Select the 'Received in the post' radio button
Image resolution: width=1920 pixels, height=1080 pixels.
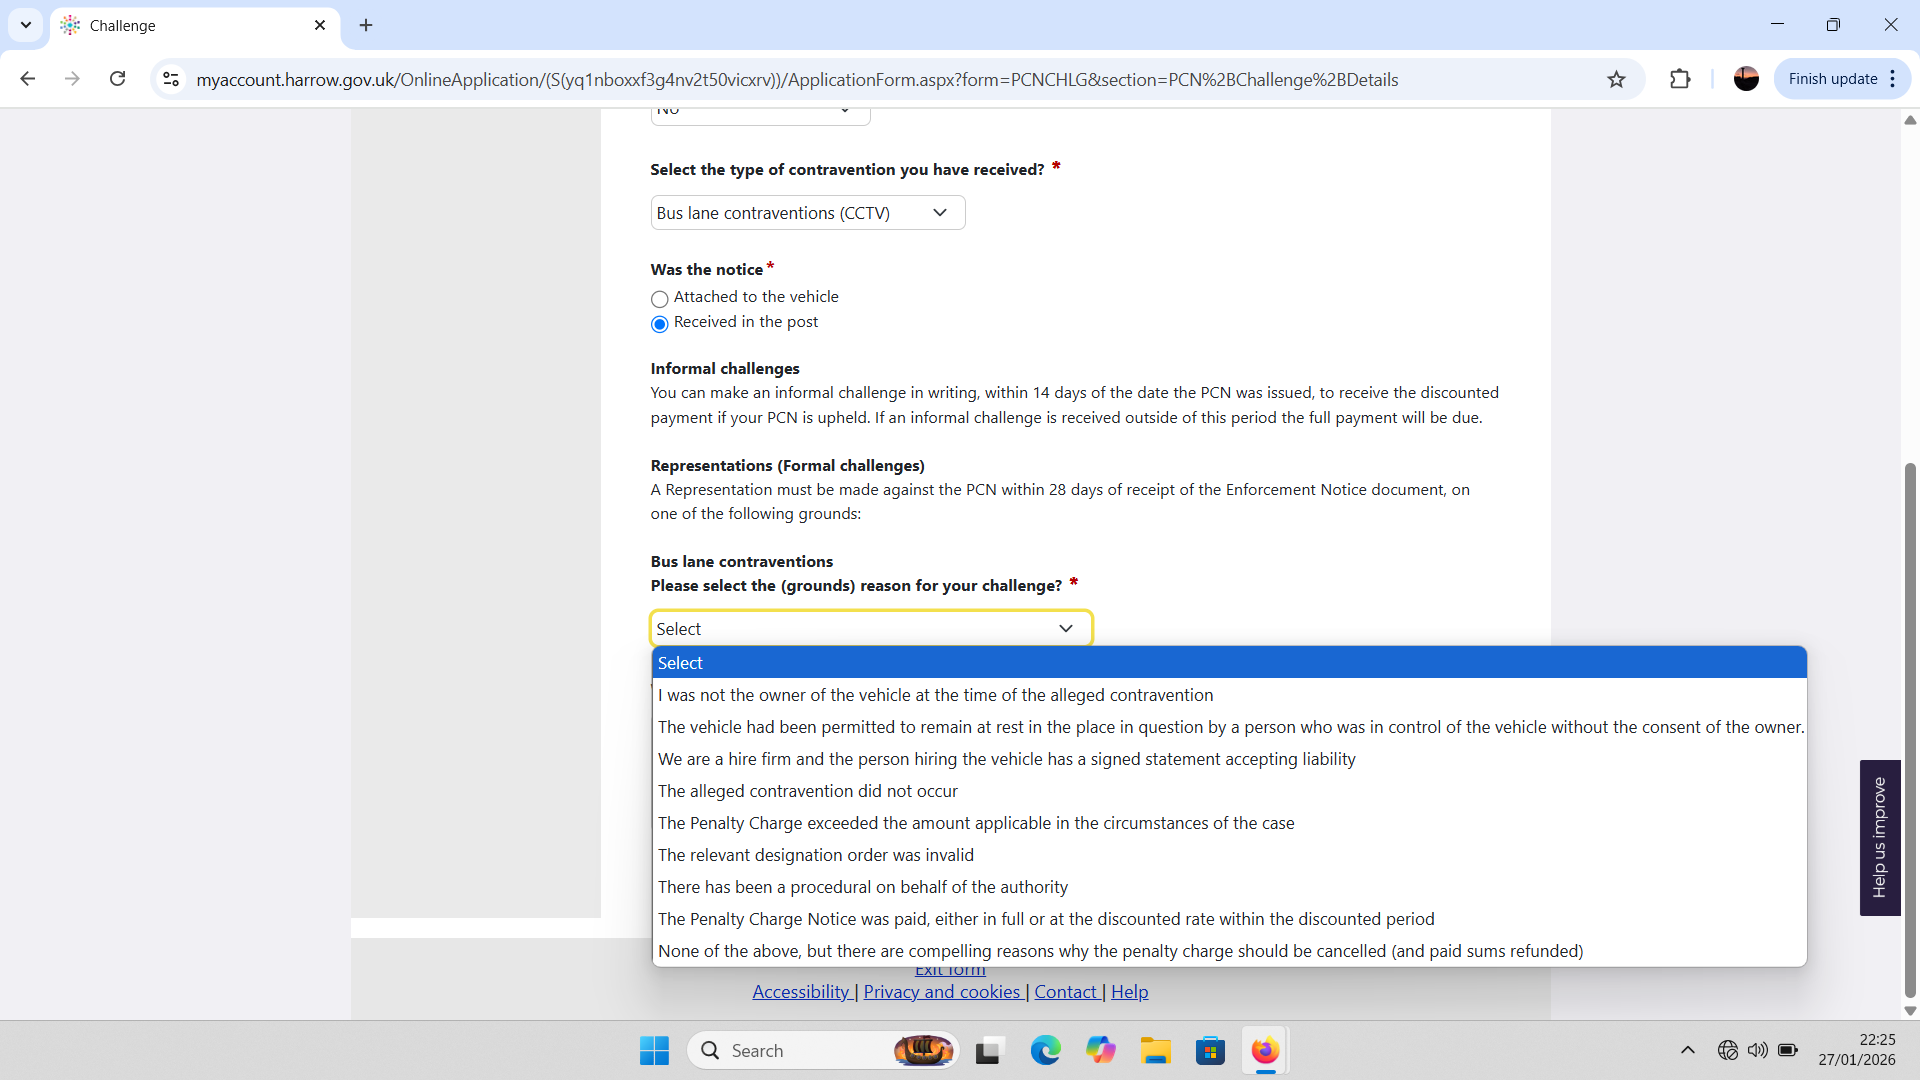[x=659, y=324]
